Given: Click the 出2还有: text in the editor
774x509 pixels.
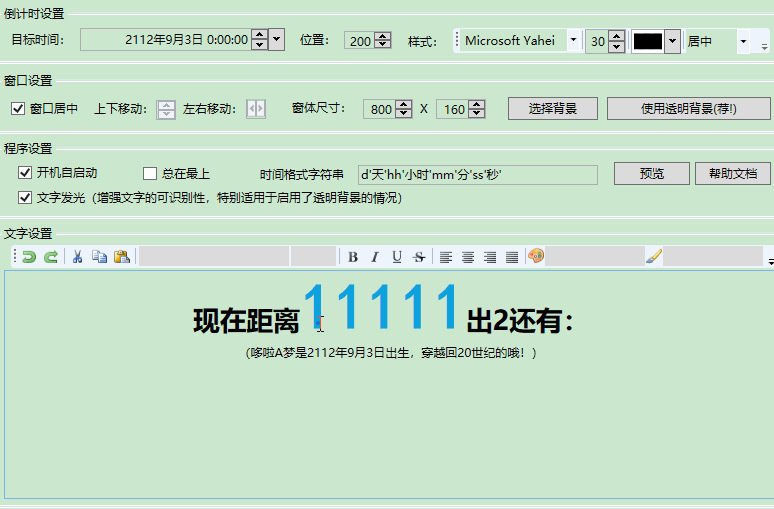Looking at the screenshot, I should coord(520,320).
